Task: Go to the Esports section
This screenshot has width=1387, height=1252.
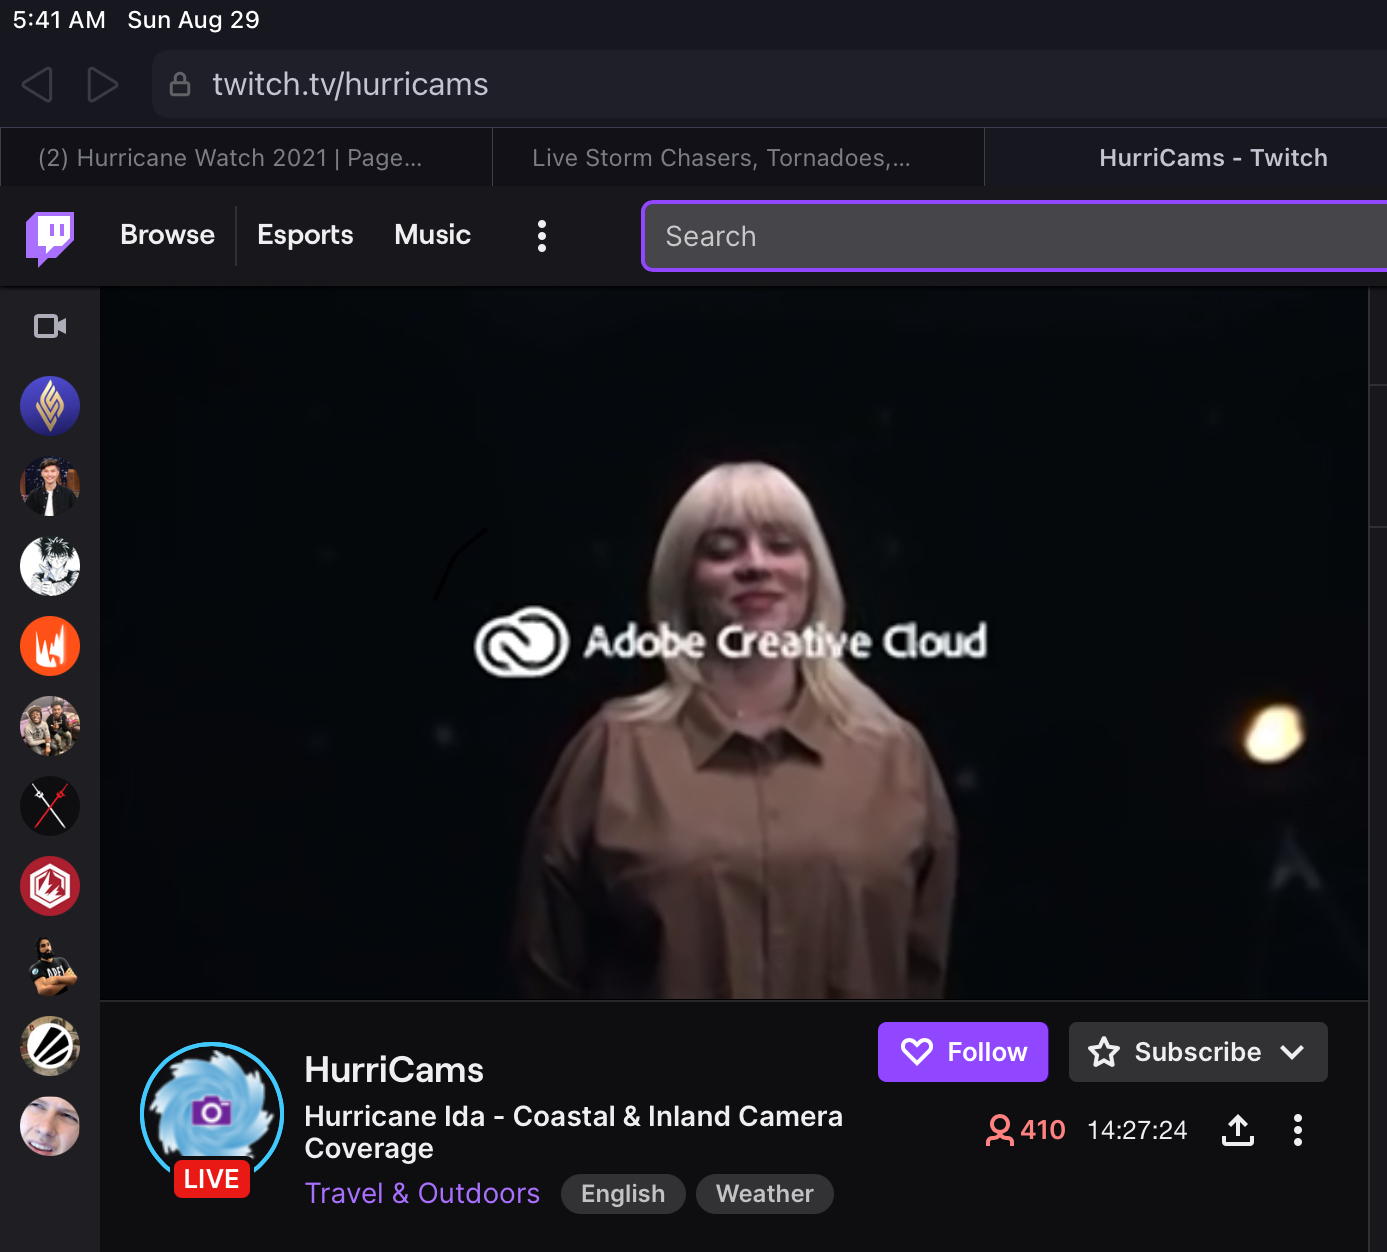Action: tap(305, 235)
